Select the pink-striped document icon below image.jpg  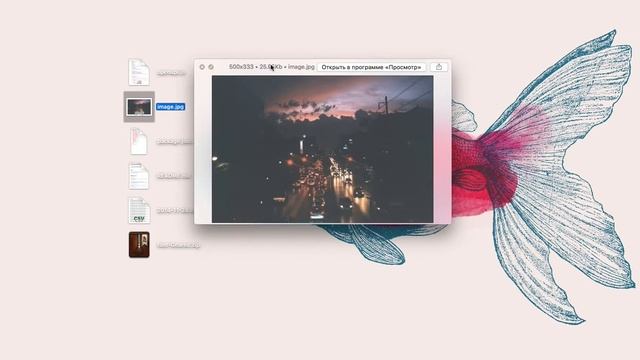tap(139, 141)
